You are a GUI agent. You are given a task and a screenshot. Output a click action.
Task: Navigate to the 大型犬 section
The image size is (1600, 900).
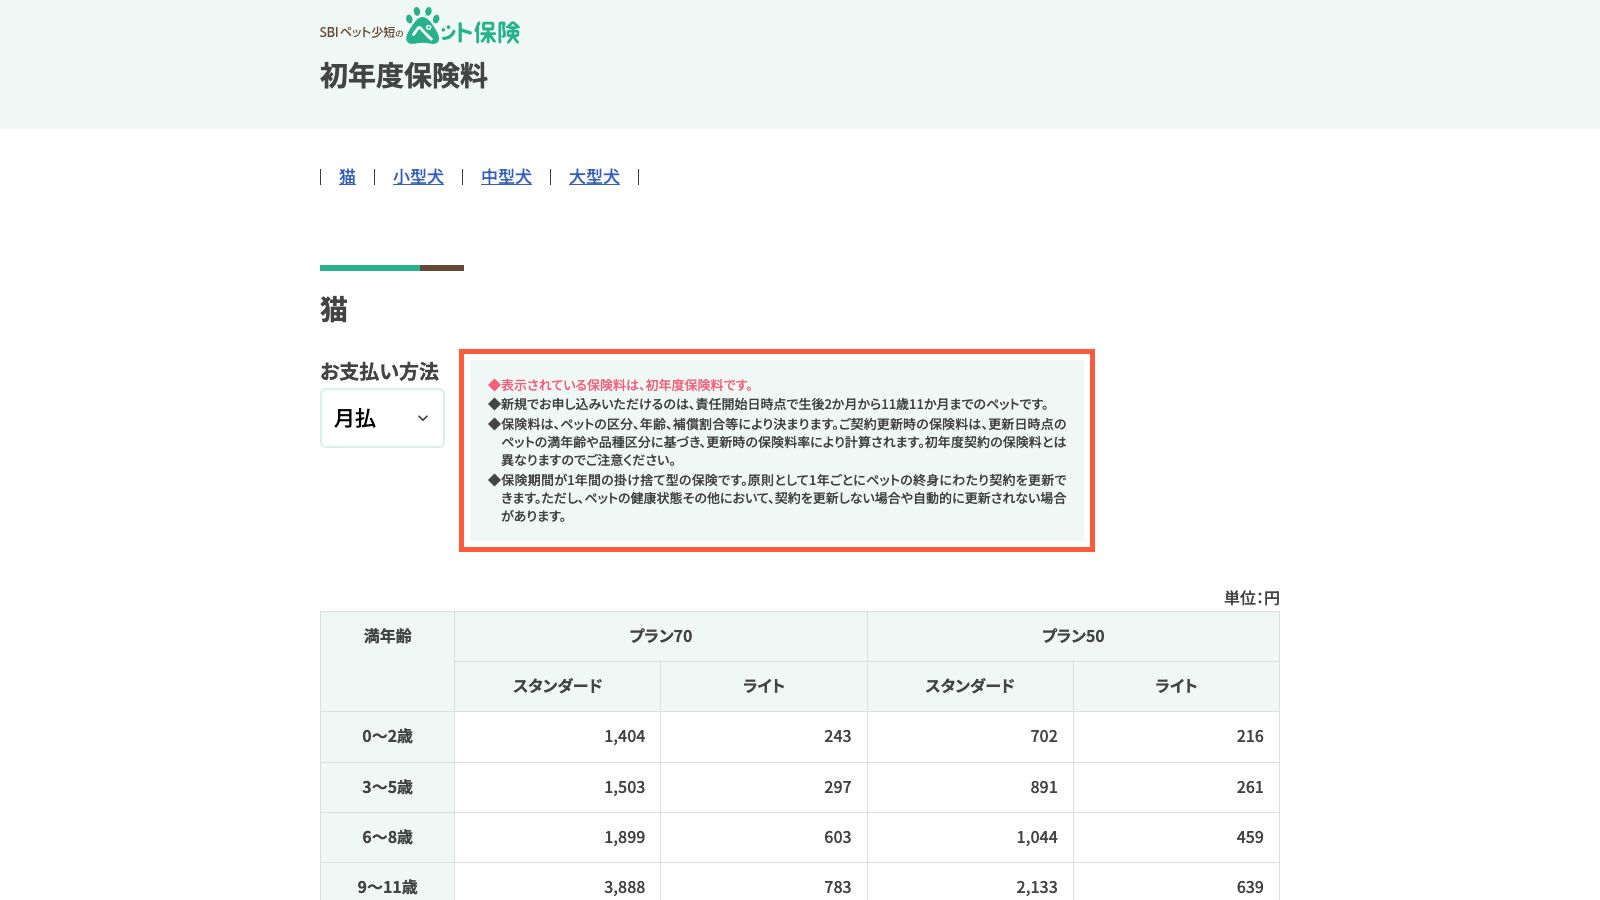[x=594, y=177]
